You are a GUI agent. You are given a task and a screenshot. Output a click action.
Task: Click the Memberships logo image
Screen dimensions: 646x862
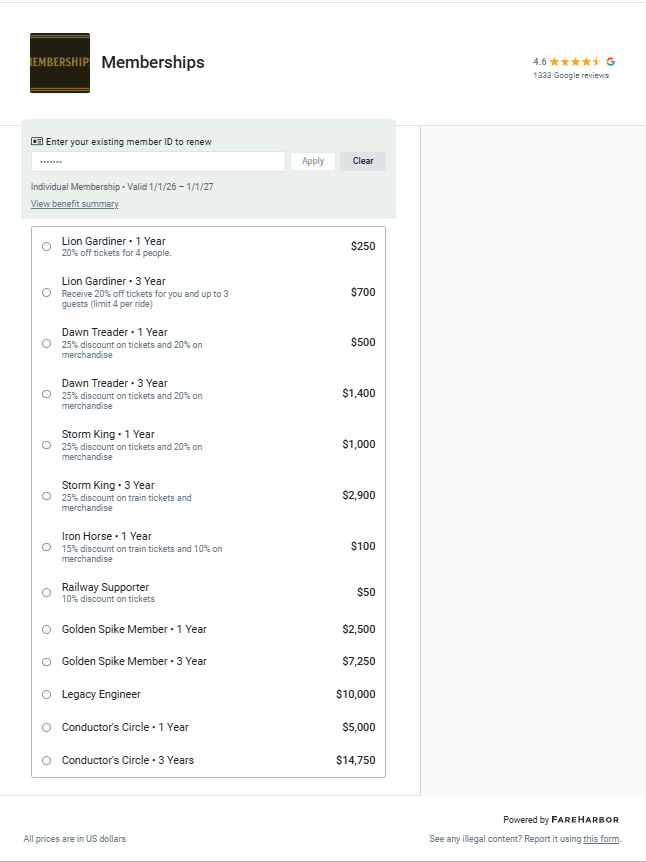pos(60,63)
